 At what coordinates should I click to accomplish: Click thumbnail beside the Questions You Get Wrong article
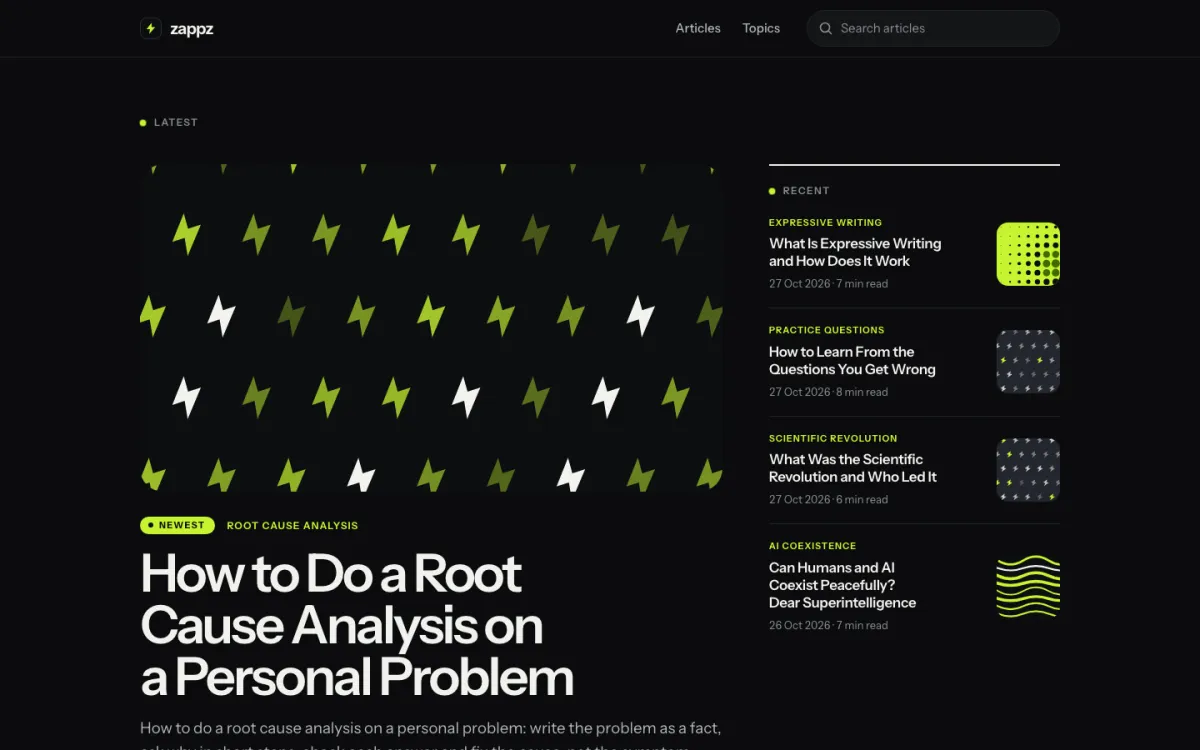(1028, 361)
